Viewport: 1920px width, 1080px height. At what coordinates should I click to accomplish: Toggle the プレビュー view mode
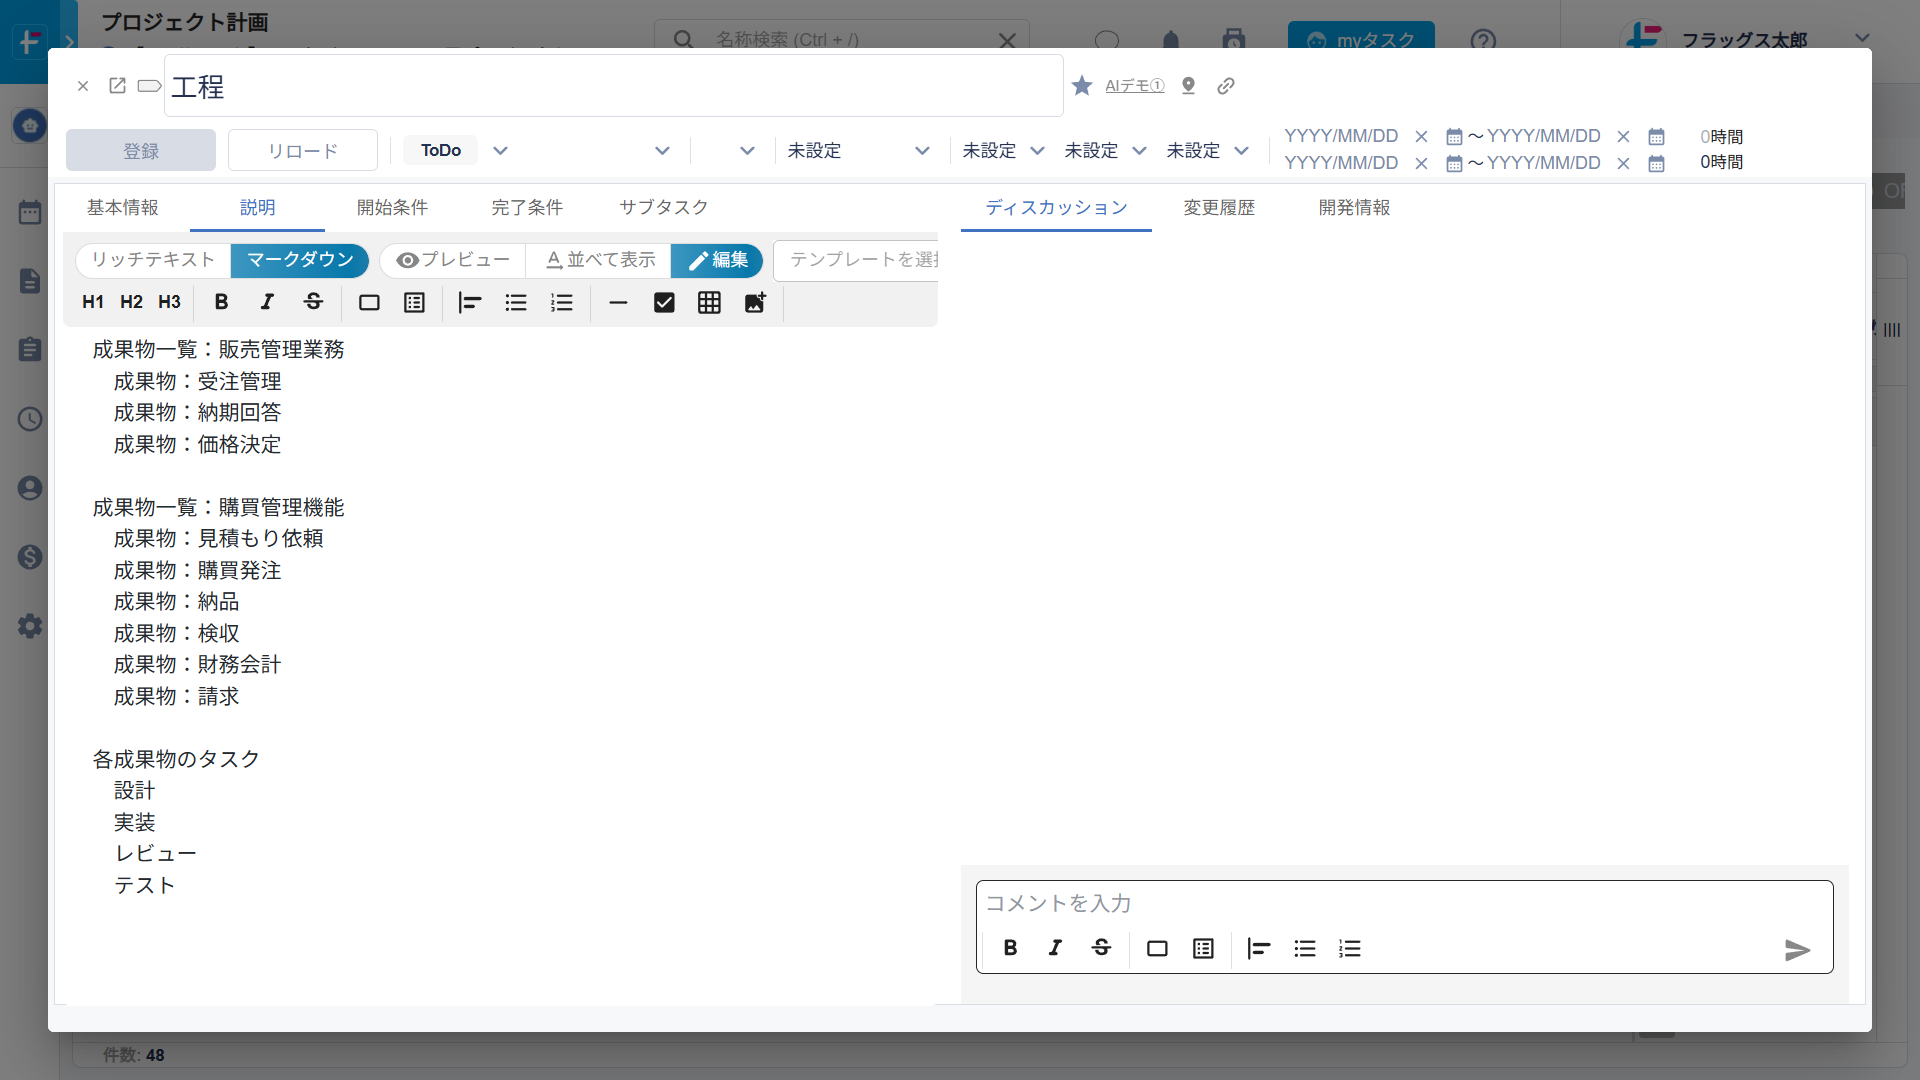point(453,260)
